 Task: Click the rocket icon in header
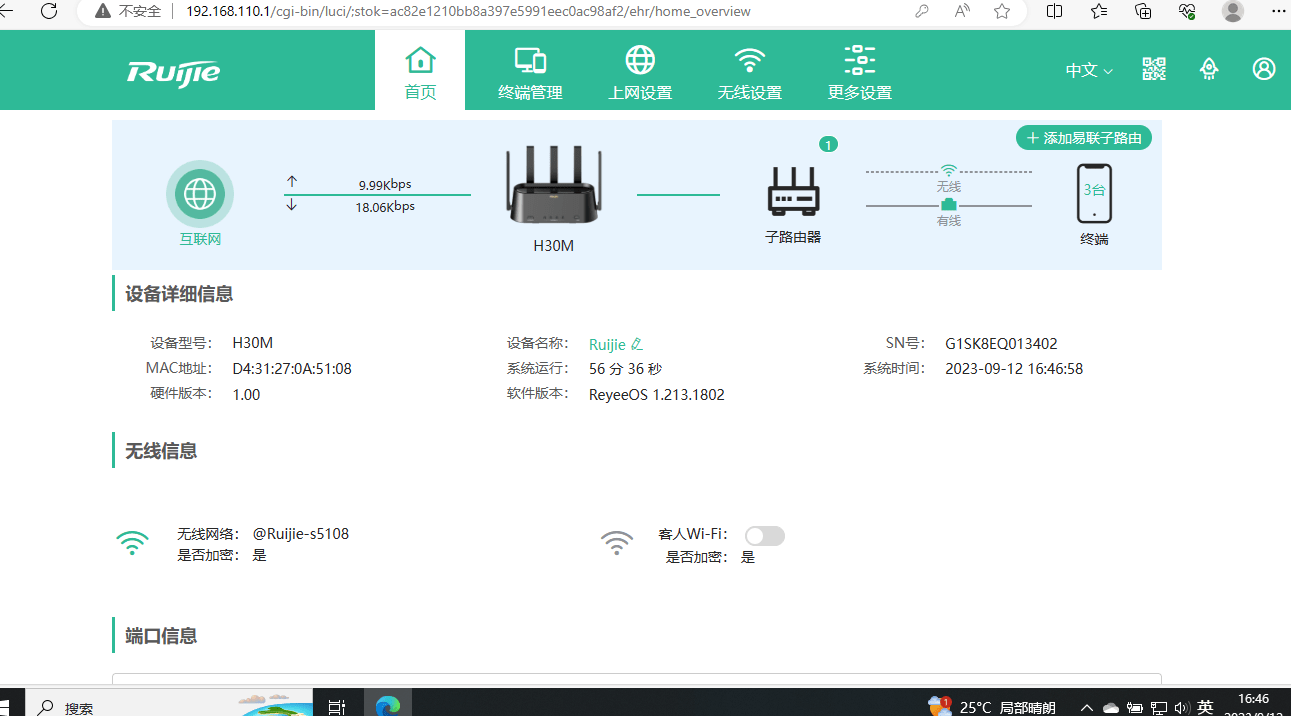1209,69
